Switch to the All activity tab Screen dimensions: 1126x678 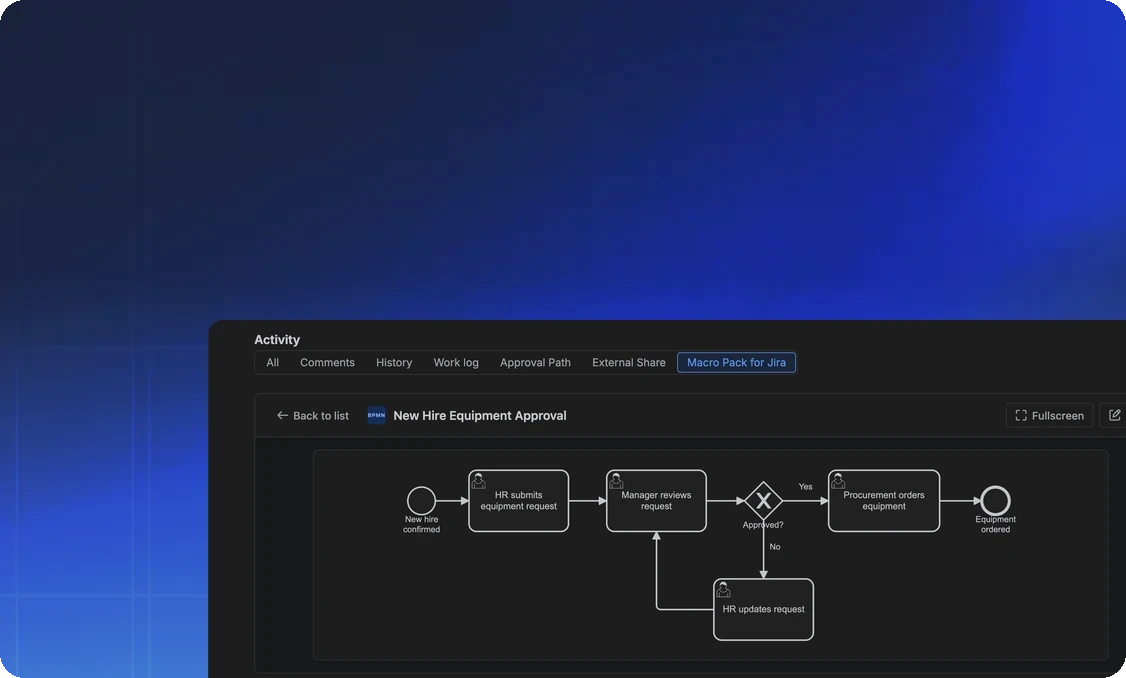pos(272,363)
